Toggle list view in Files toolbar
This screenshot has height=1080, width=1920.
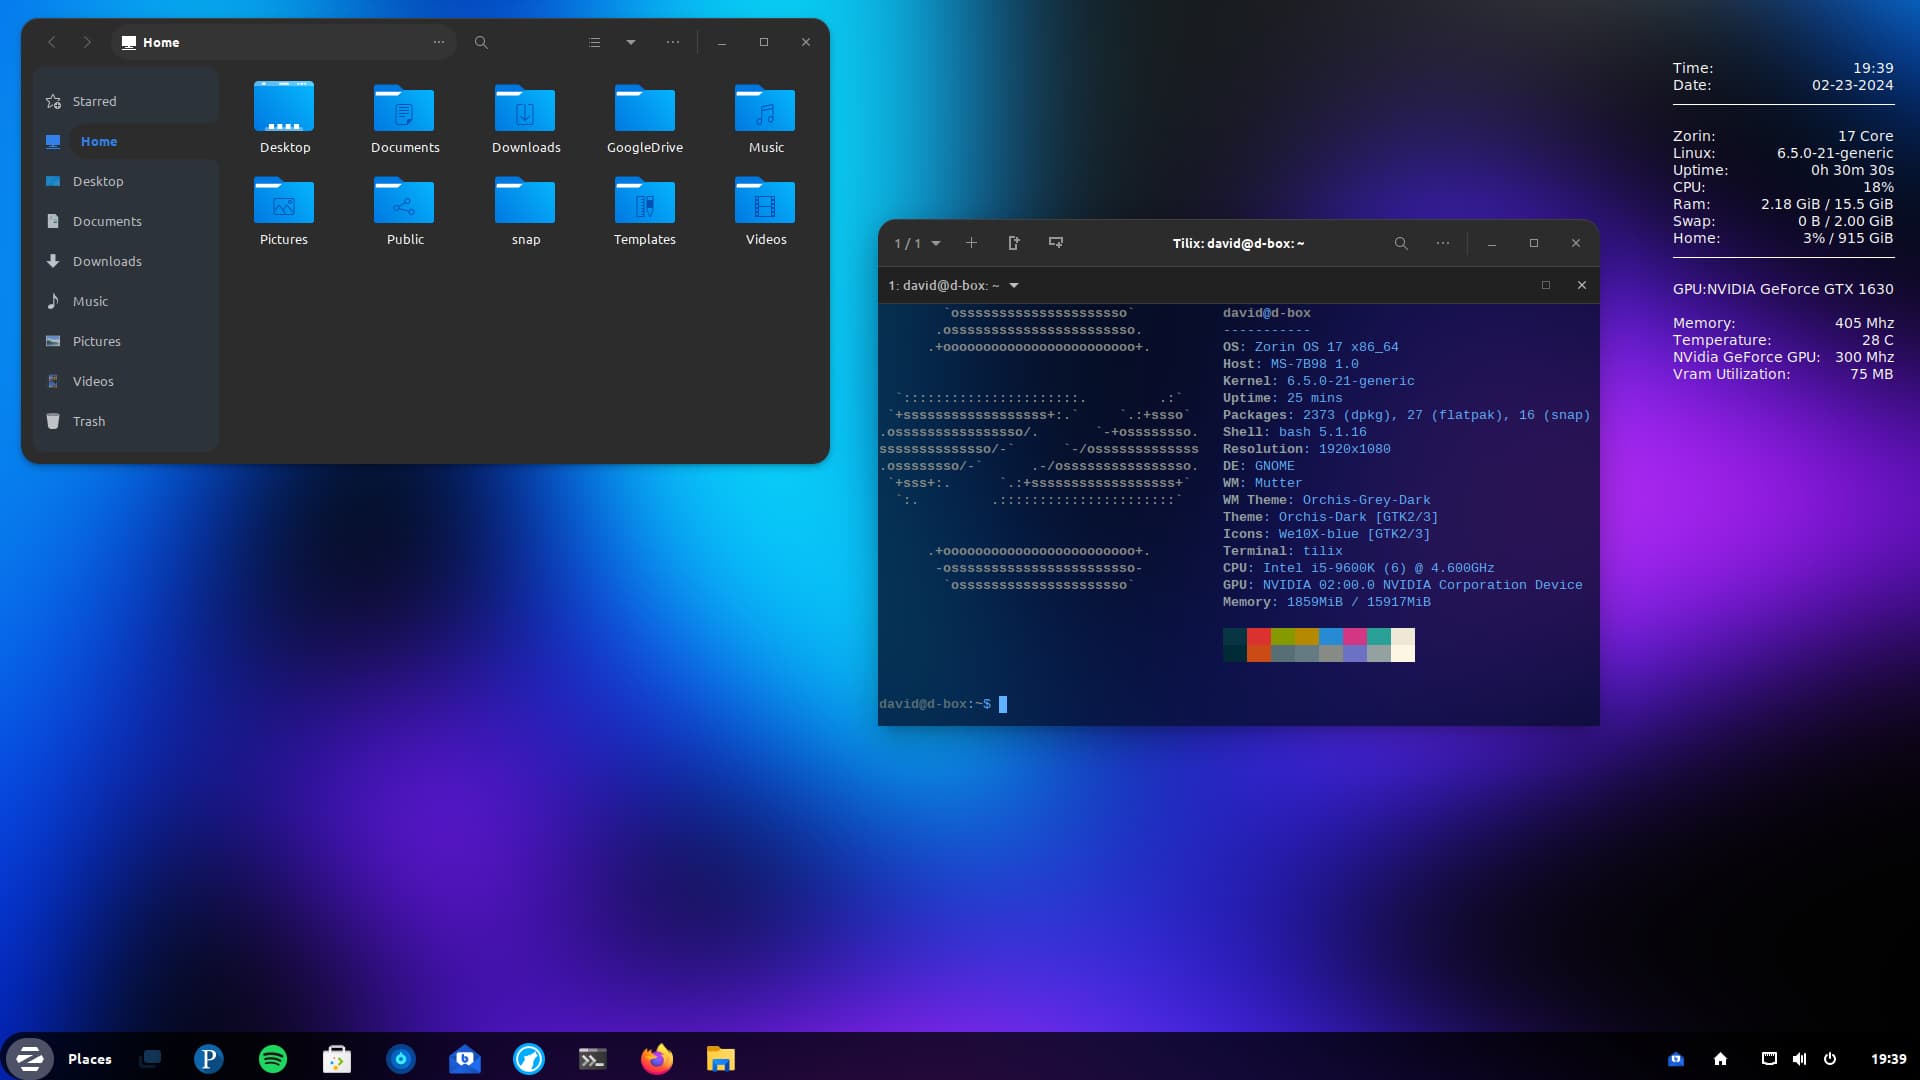click(x=594, y=42)
